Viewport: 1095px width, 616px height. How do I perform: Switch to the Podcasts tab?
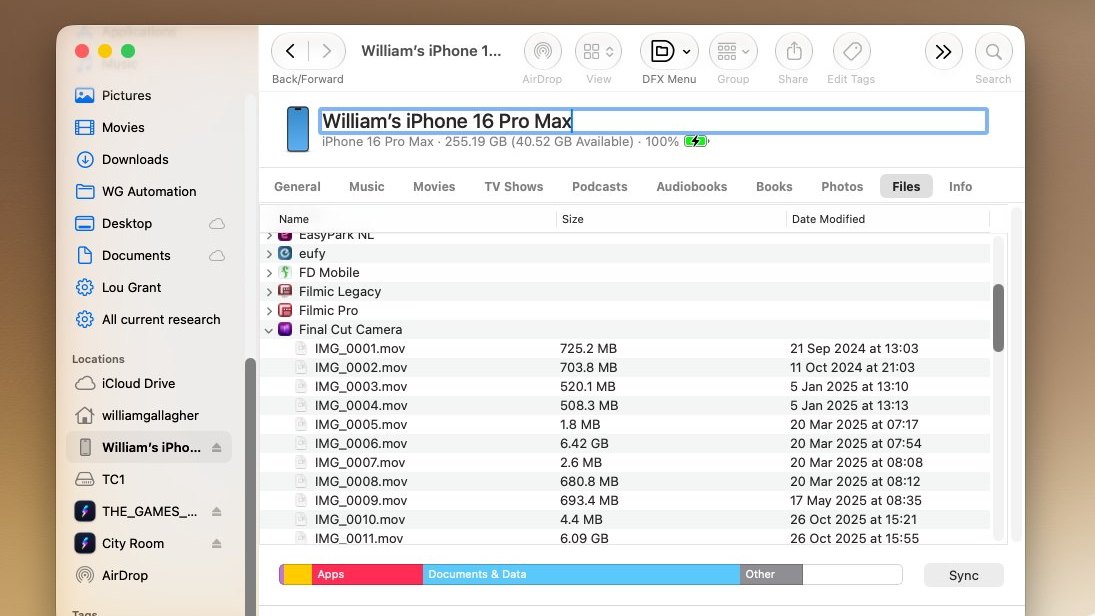point(599,186)
